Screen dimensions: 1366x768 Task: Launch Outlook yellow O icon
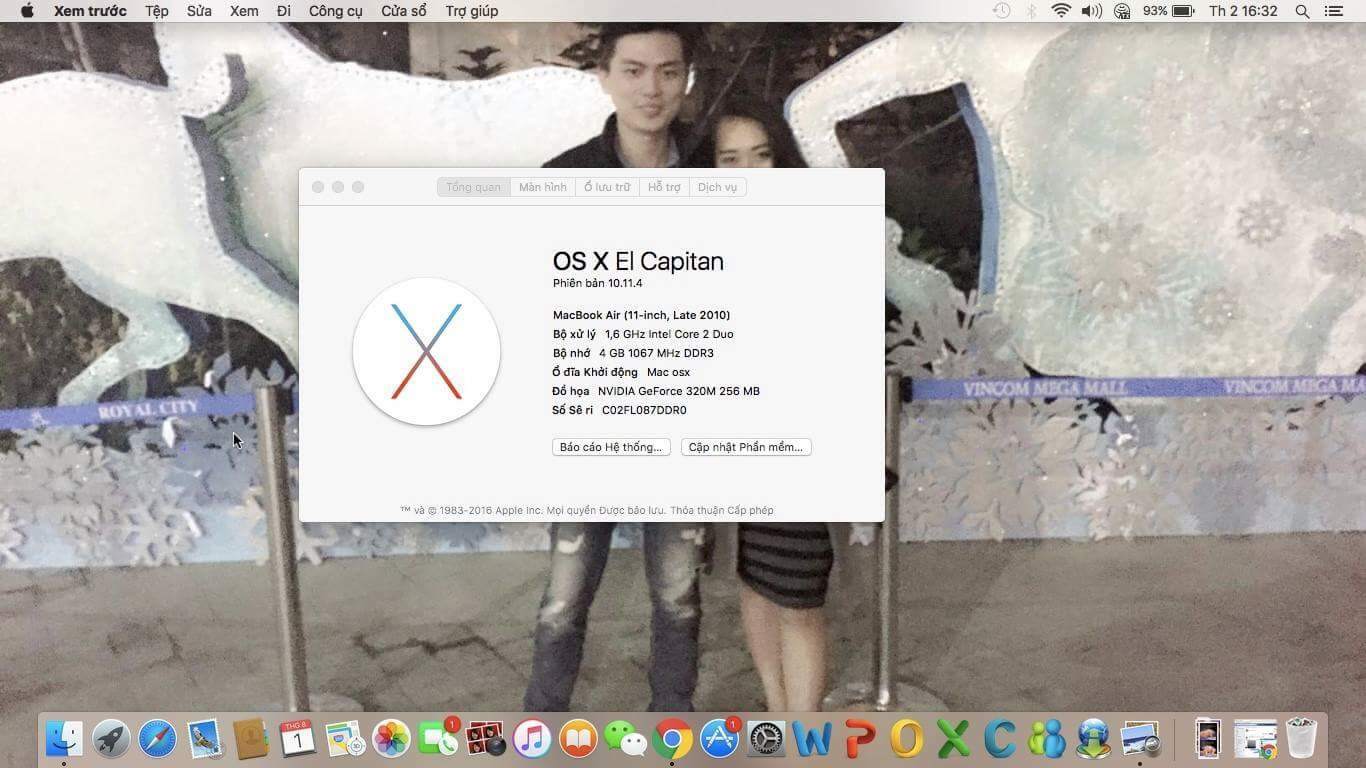(907, 739)
